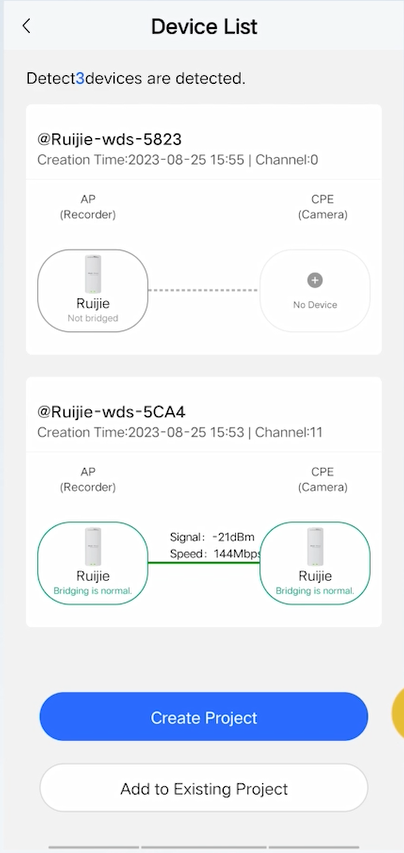Tap the Speed 144Mbps reading
This screenshot has height=853, width=404.
216,554
